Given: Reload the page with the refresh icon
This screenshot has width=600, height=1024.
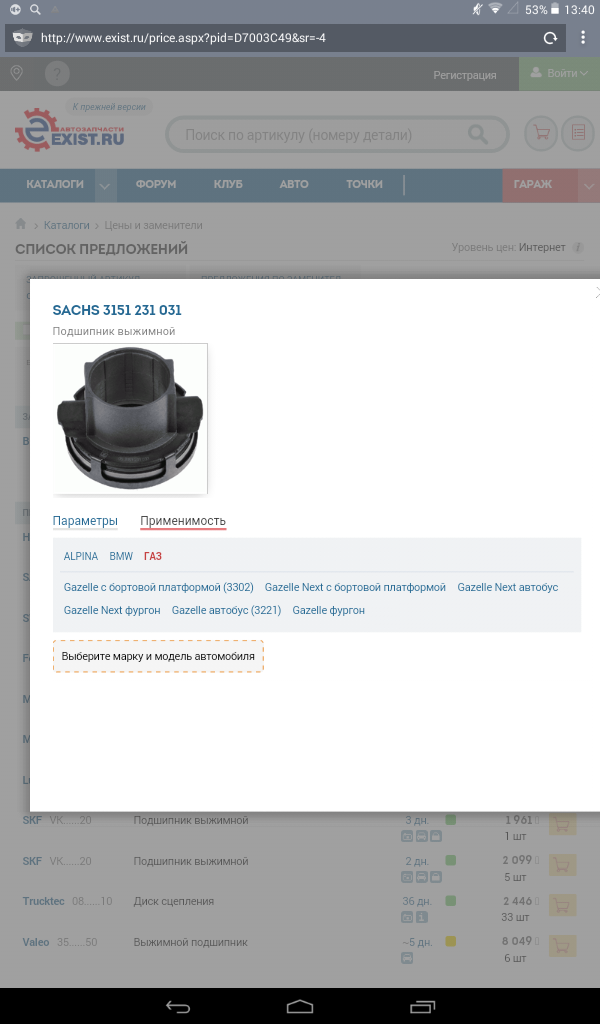Looking at the screenshot, I should point(550,38).
